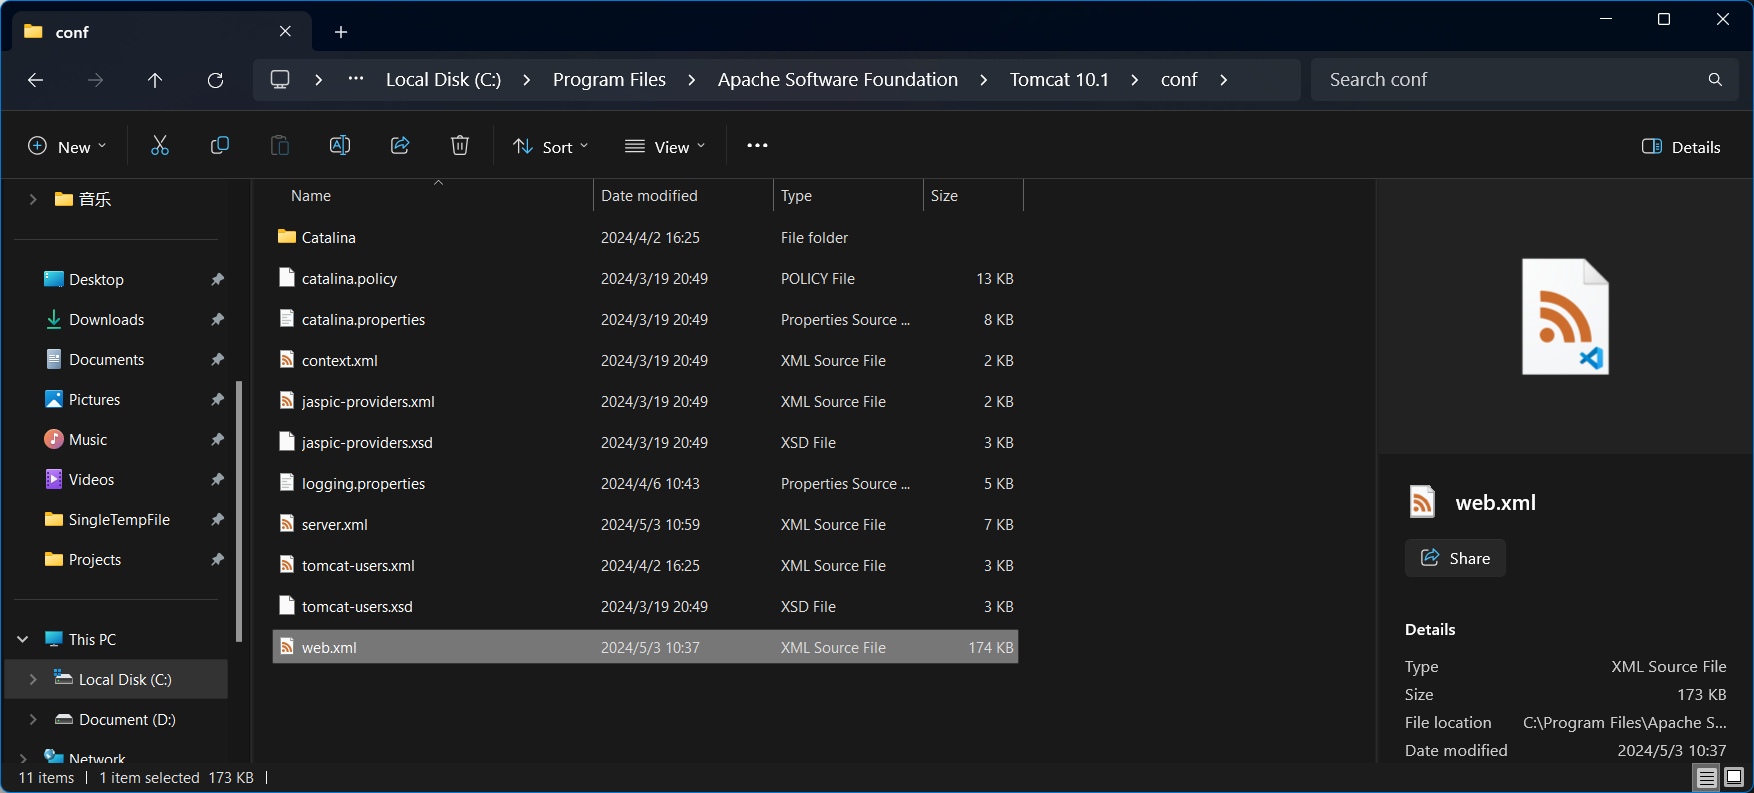Open Projects in navigation pane

95,560
